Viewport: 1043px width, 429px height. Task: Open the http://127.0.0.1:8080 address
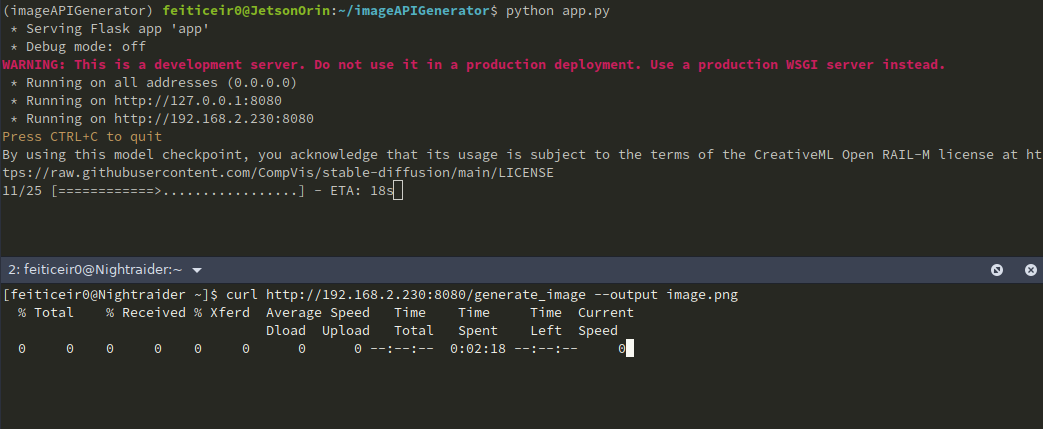point(198,100)
